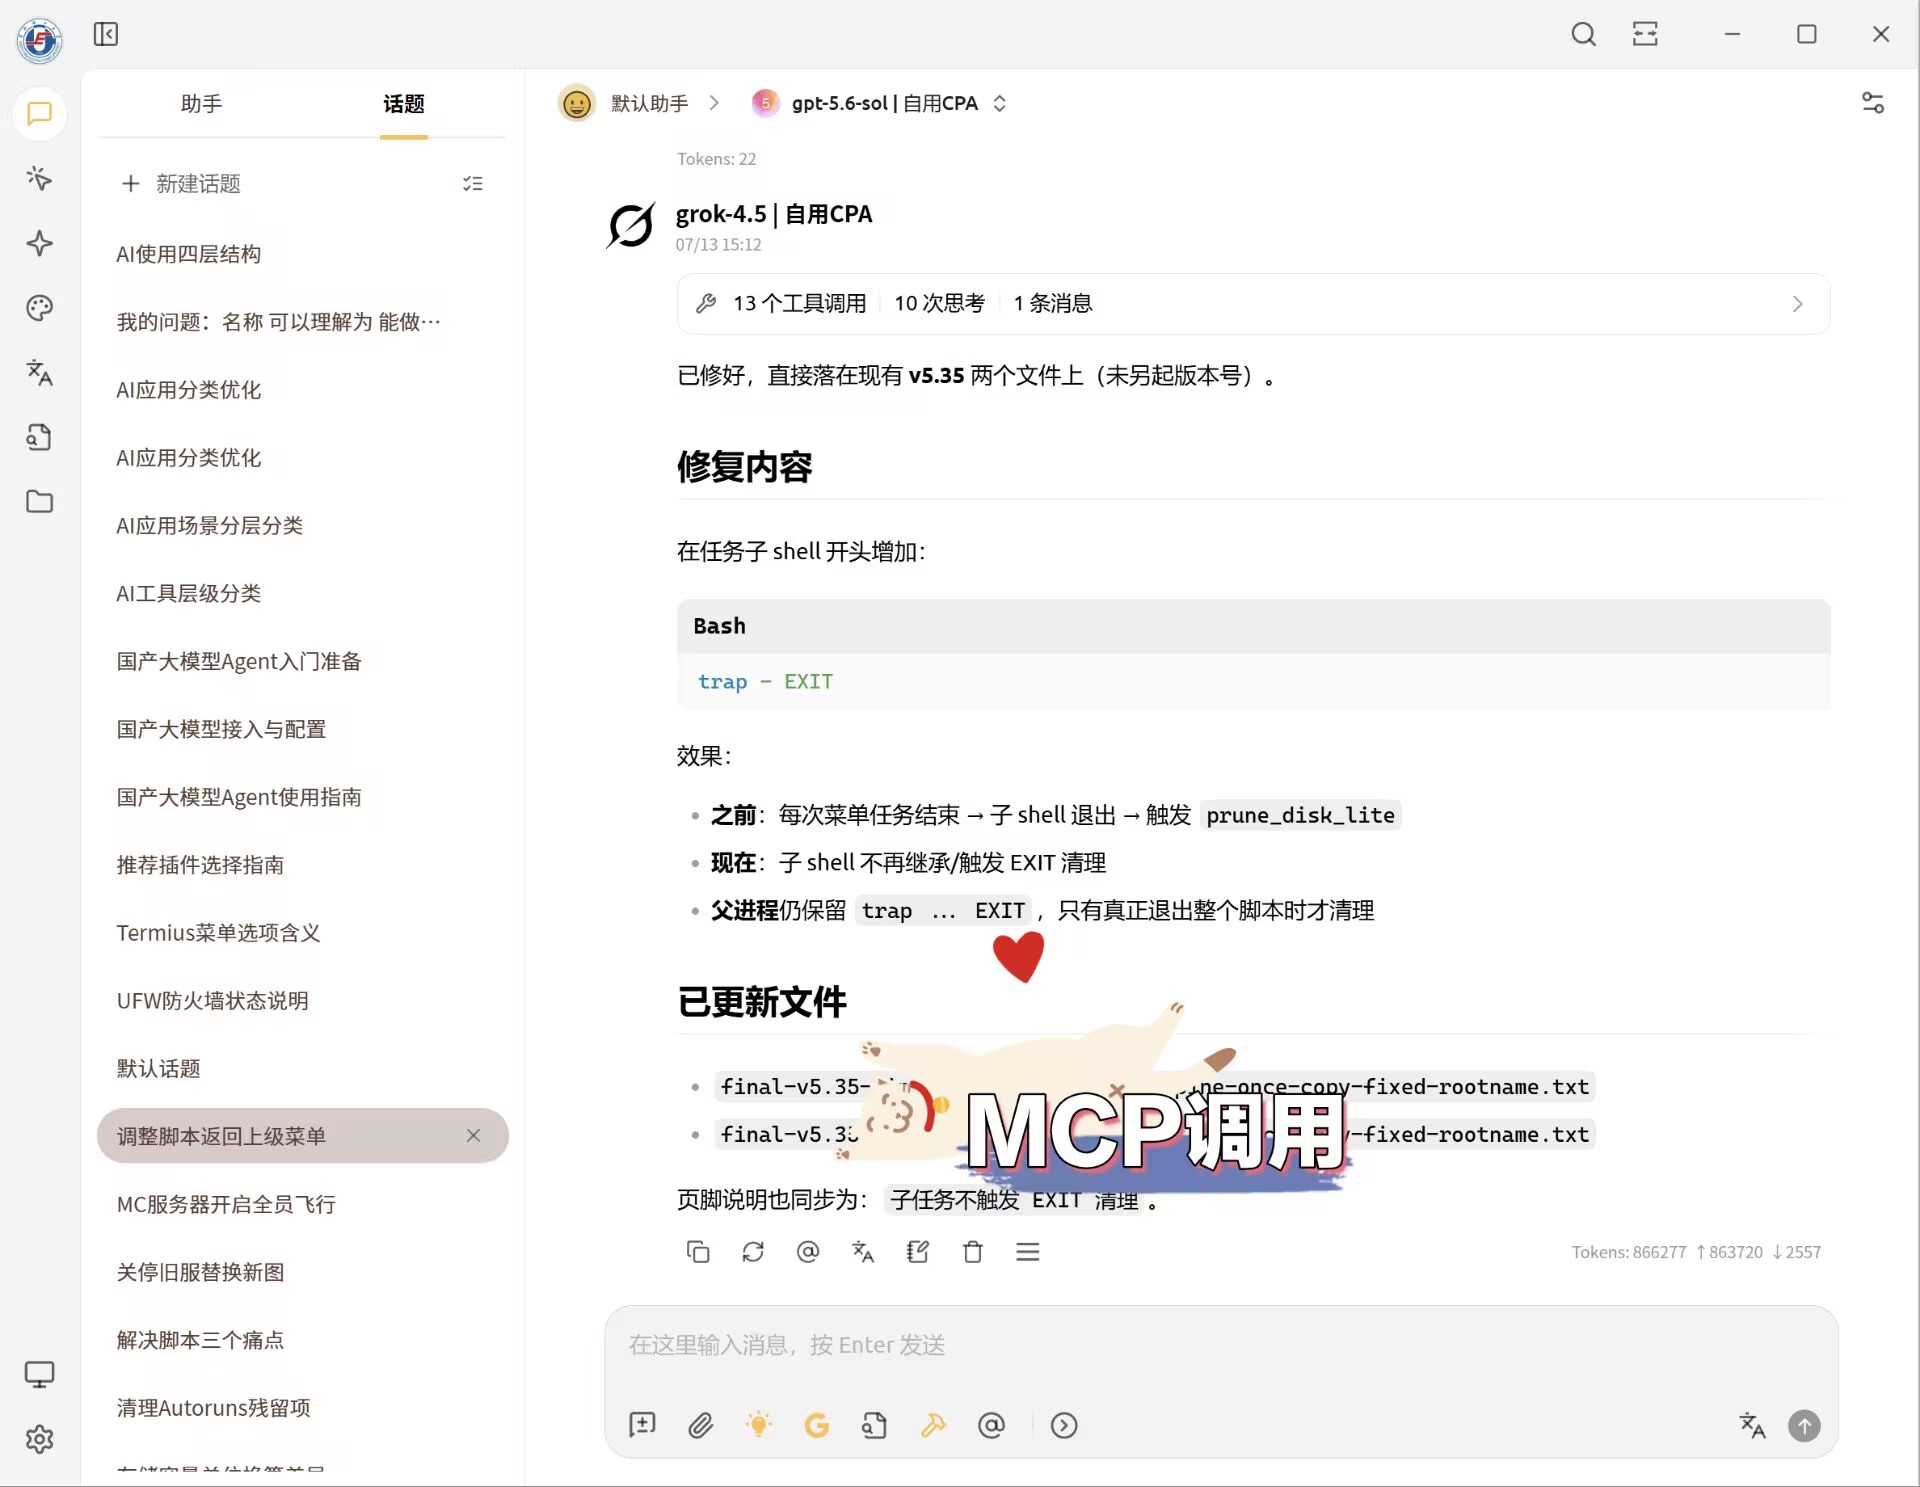Open the four-point star sidebar icon
1920x1487 pixels.
pos(39,243)
